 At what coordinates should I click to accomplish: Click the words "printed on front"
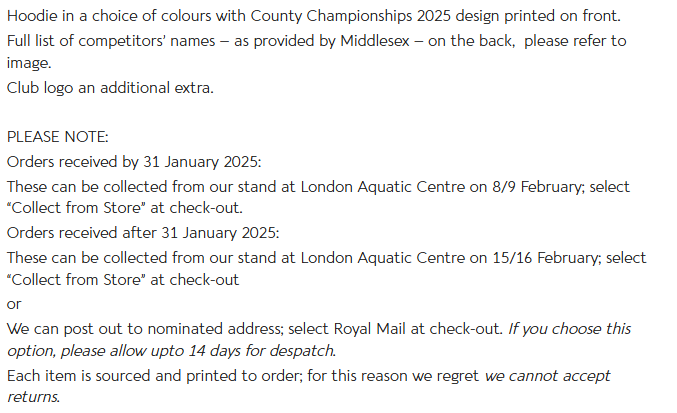(562, 17)
